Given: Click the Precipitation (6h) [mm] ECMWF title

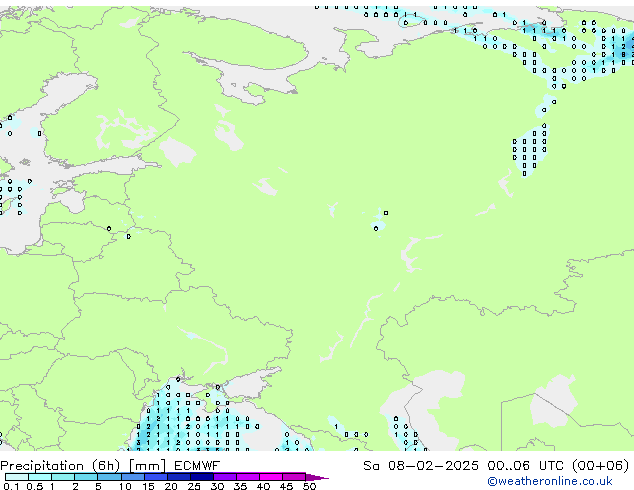Looking at the screenshot, I should (110, 466).
